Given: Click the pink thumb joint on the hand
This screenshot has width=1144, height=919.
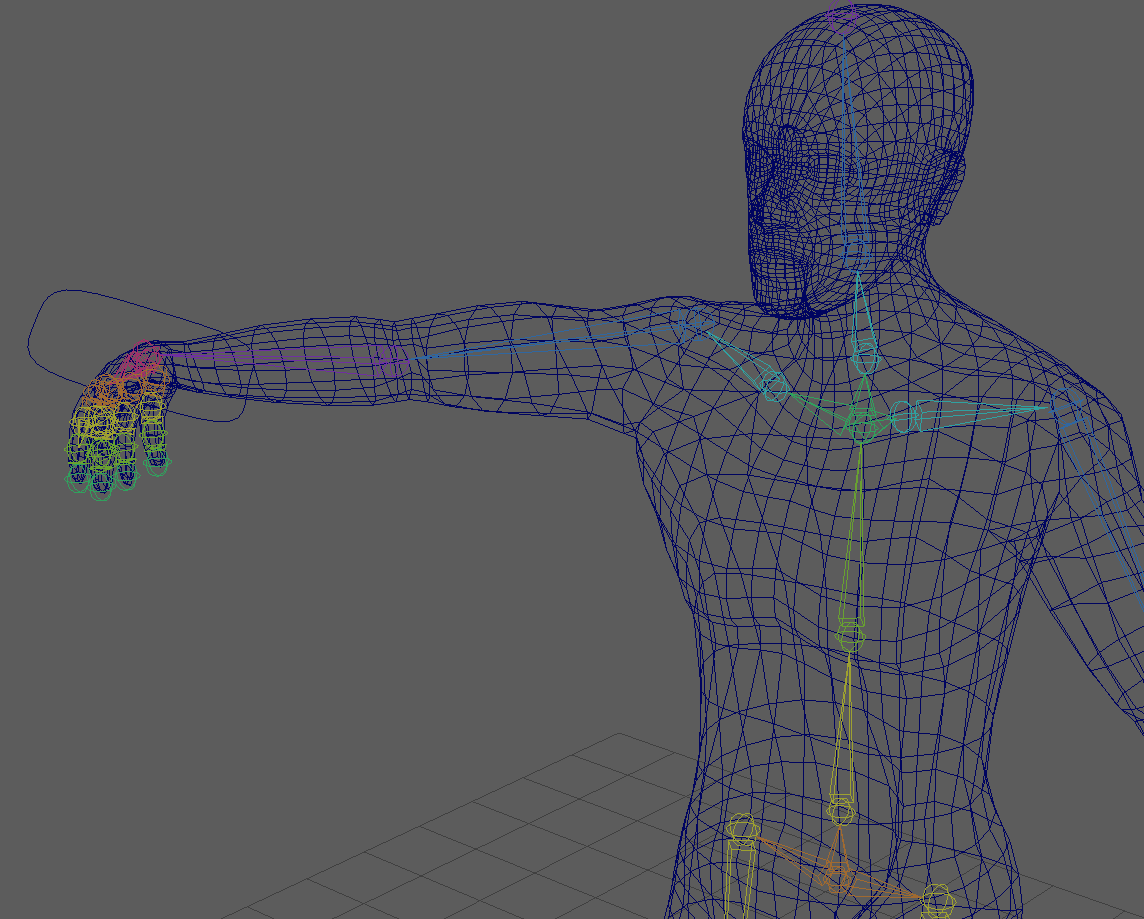Looking at the screenshot, I should (145, 352).
